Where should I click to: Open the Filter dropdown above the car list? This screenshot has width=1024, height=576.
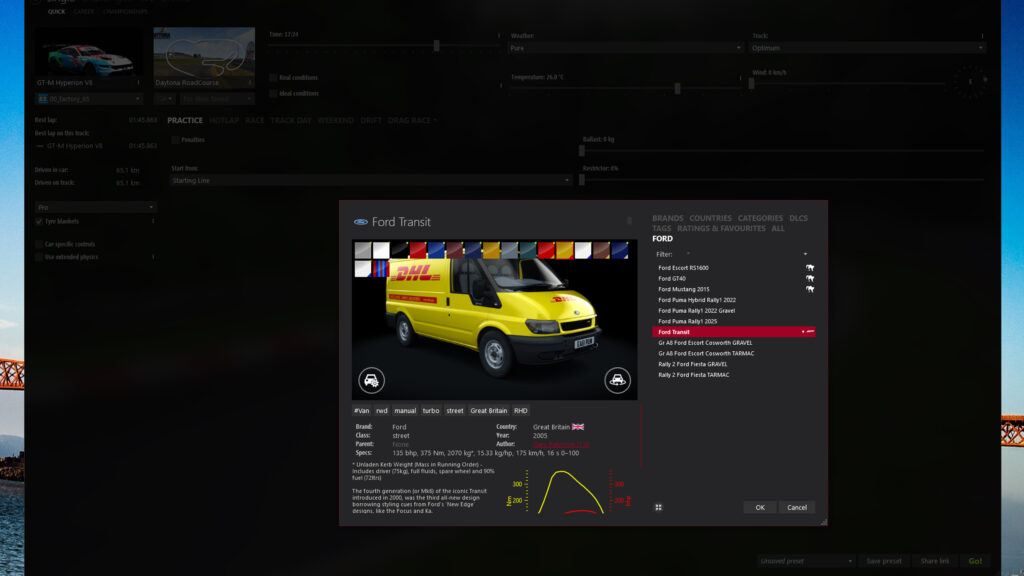point(745,254)
